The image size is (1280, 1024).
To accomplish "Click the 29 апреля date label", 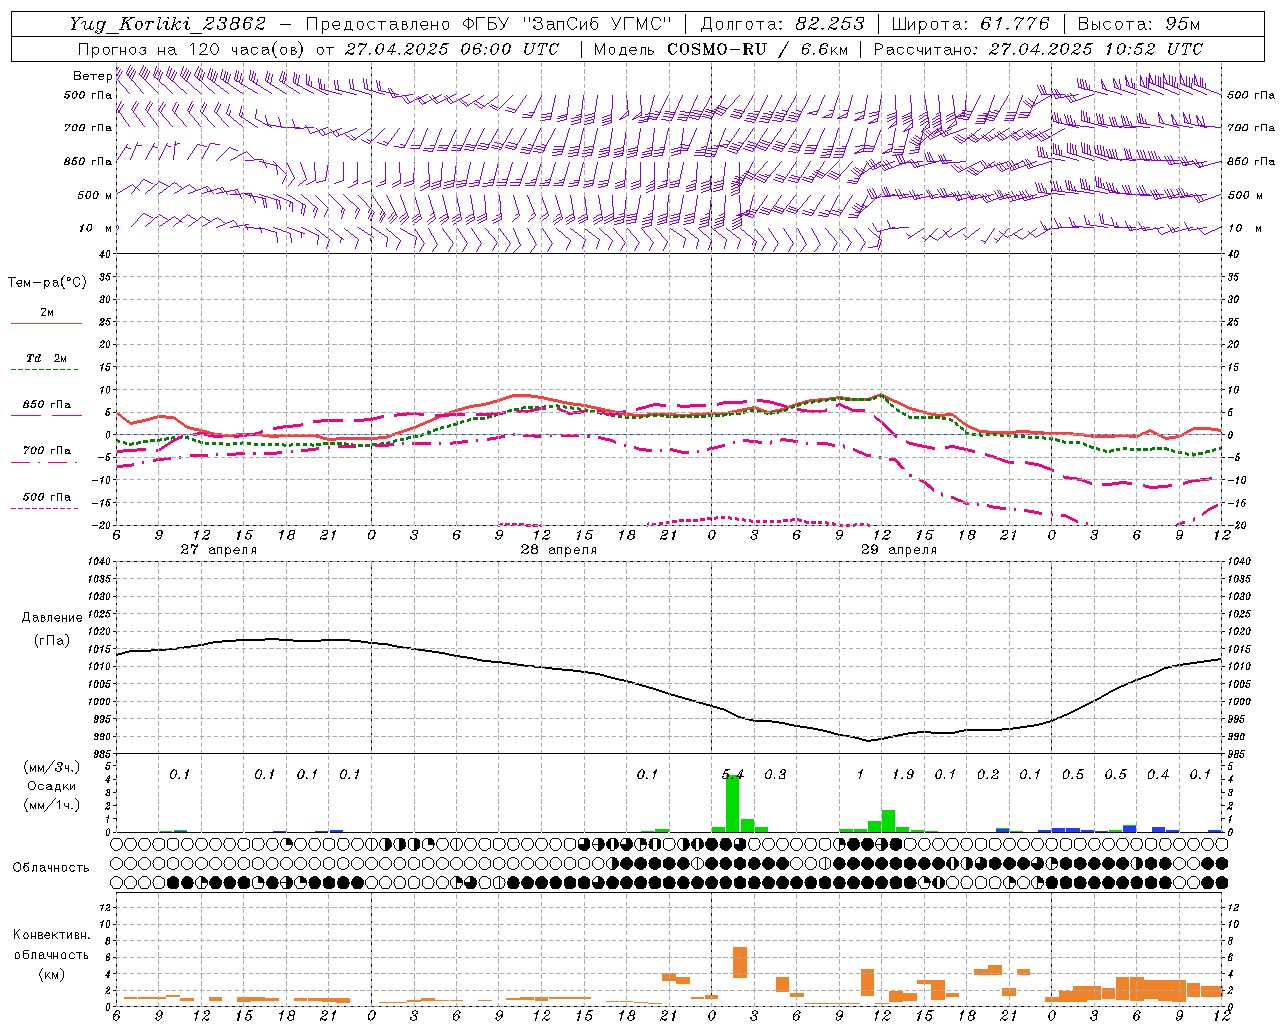I will click(x=899, y=550).
